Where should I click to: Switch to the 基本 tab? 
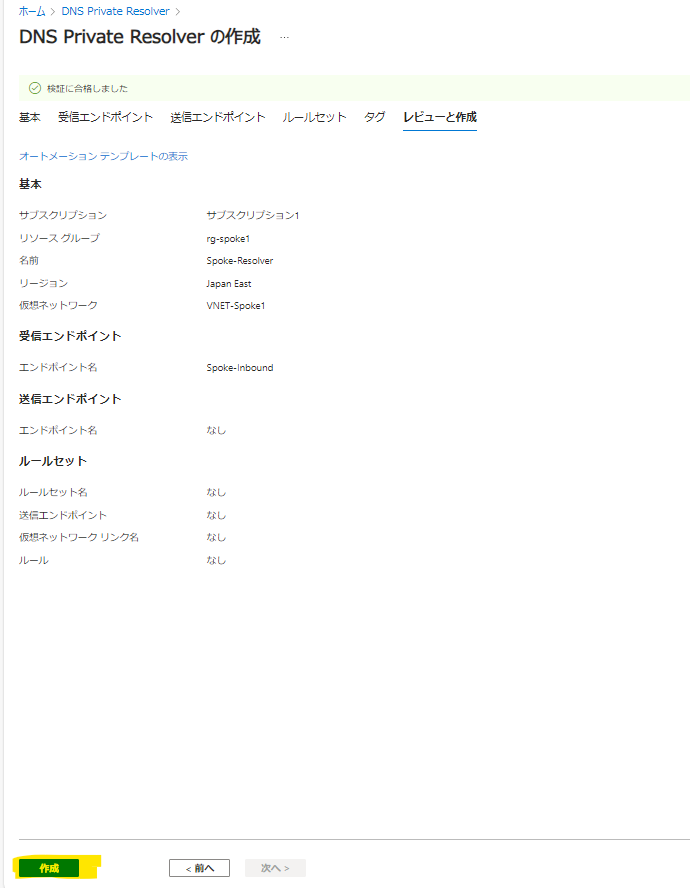click(x=29, y=117)
